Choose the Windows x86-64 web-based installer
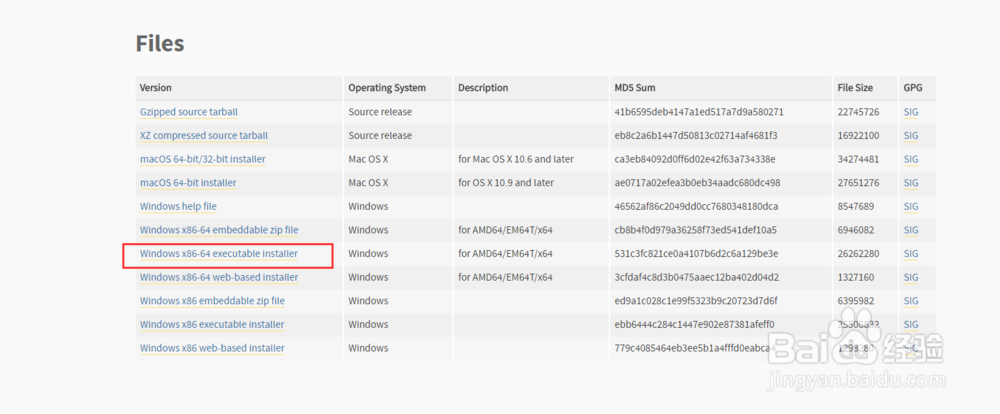Viewport: 1000px width, 414px height. tap(219, 277)
